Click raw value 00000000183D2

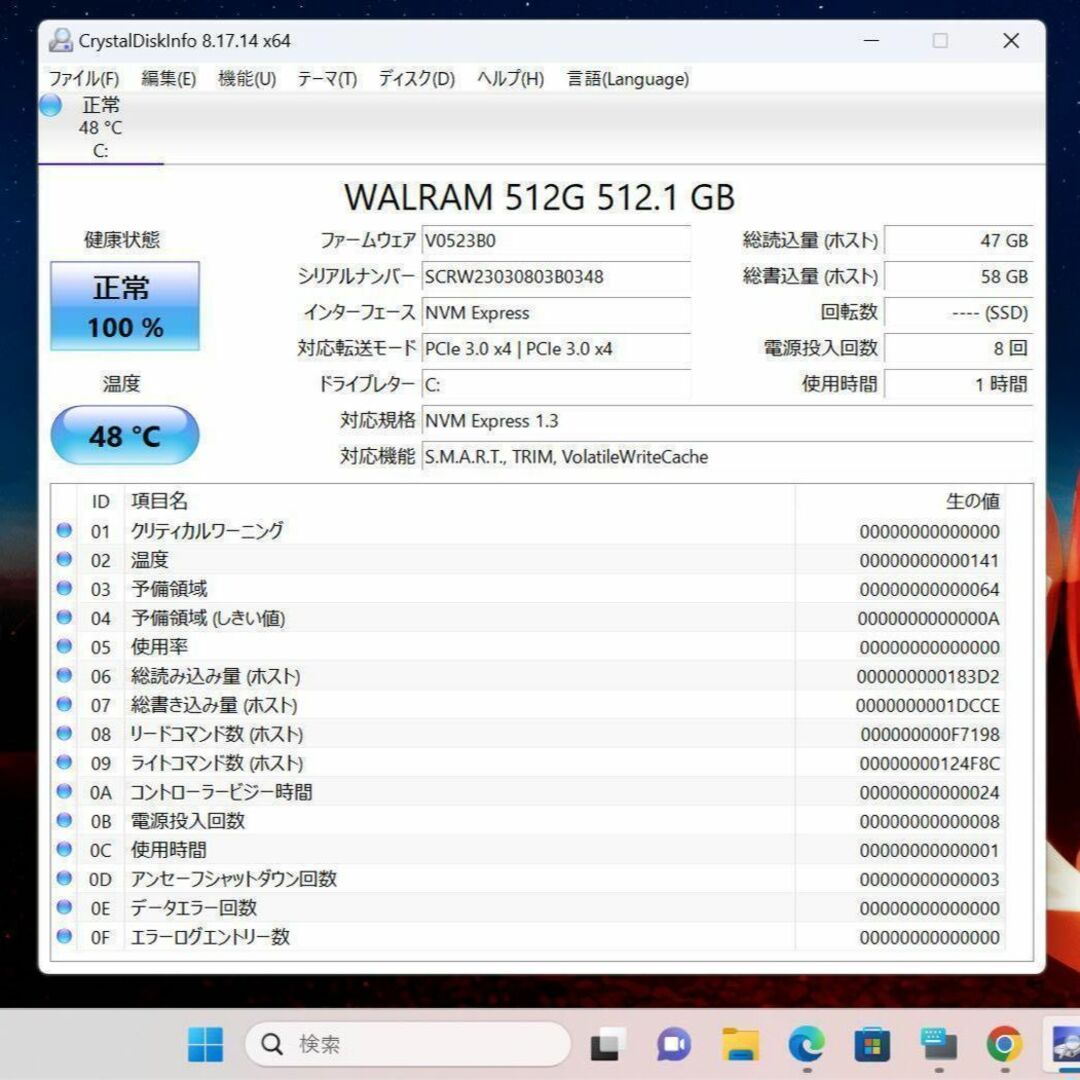click(x=928, y=676)
